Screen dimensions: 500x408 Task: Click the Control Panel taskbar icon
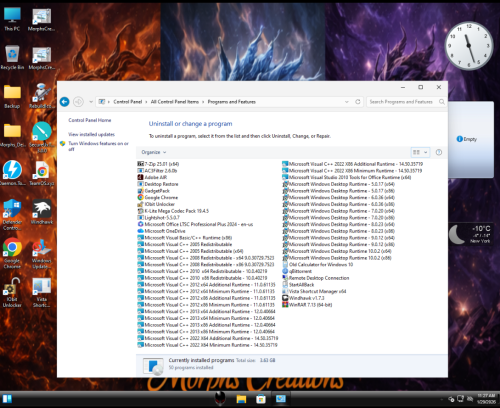pyautogui.click(x=281, y=399)
